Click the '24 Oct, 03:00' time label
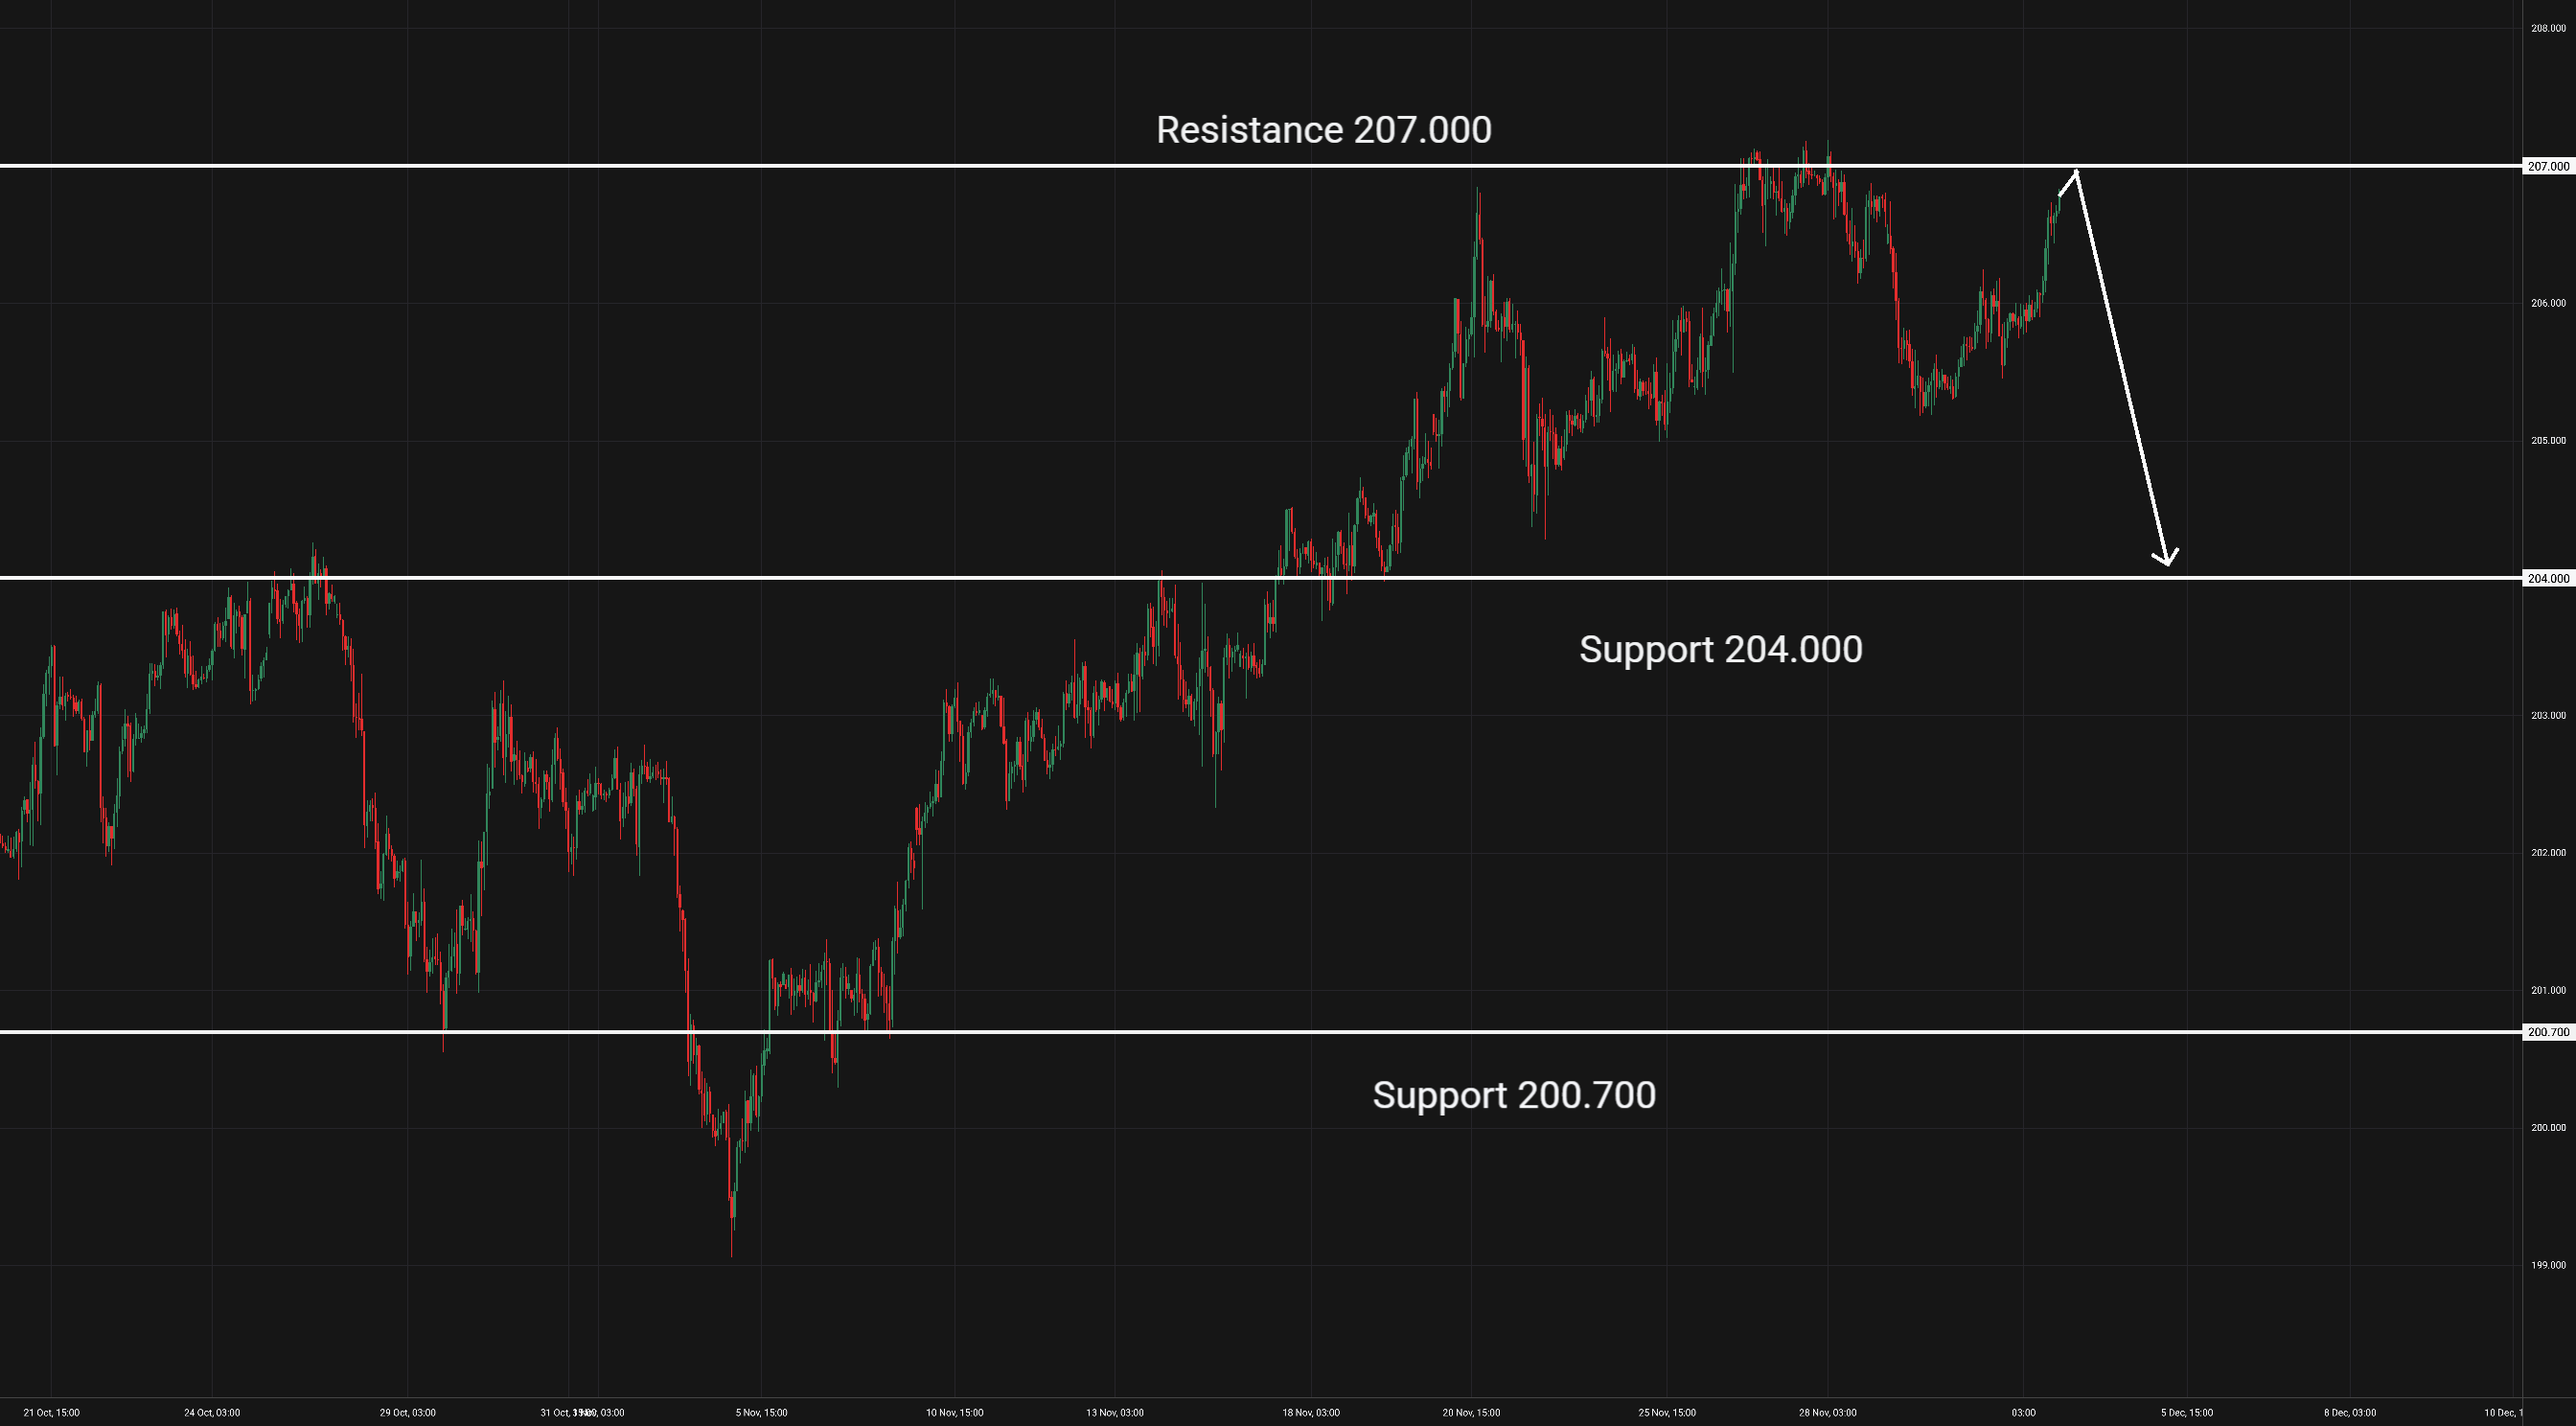This screenshot has height=1426, width=2576. pos(212,1412)
